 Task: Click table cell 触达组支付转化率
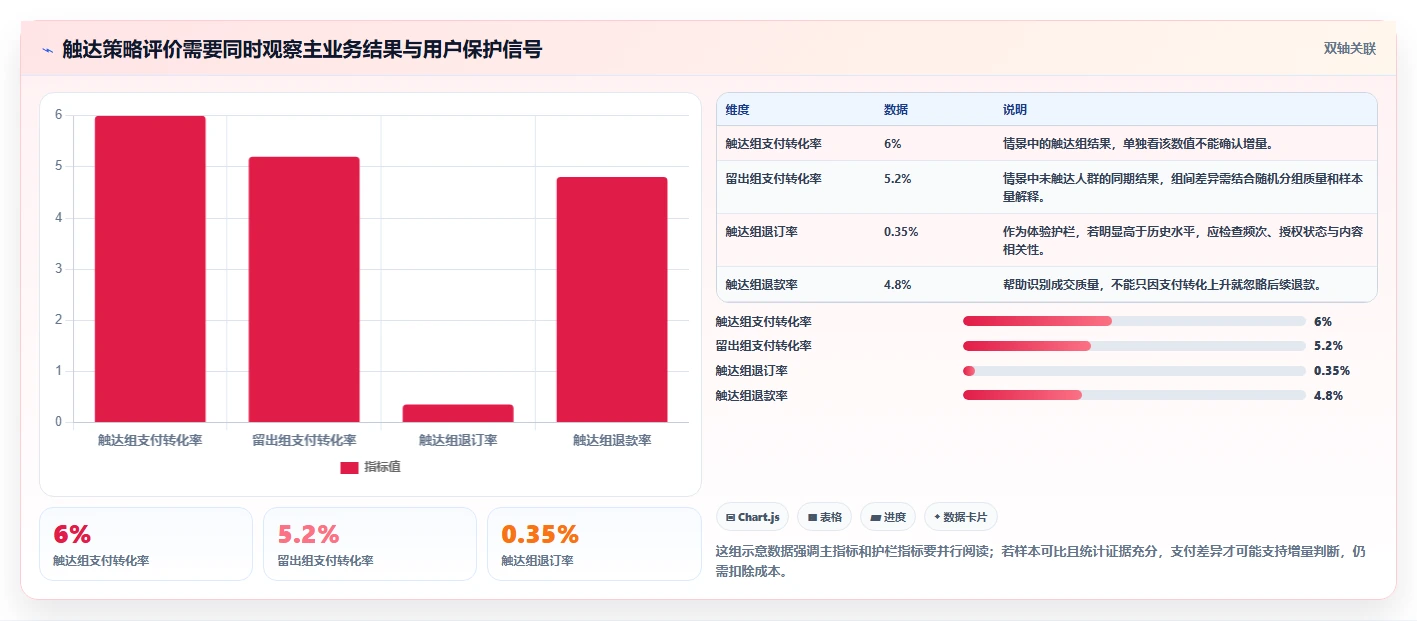coord(774,144)
